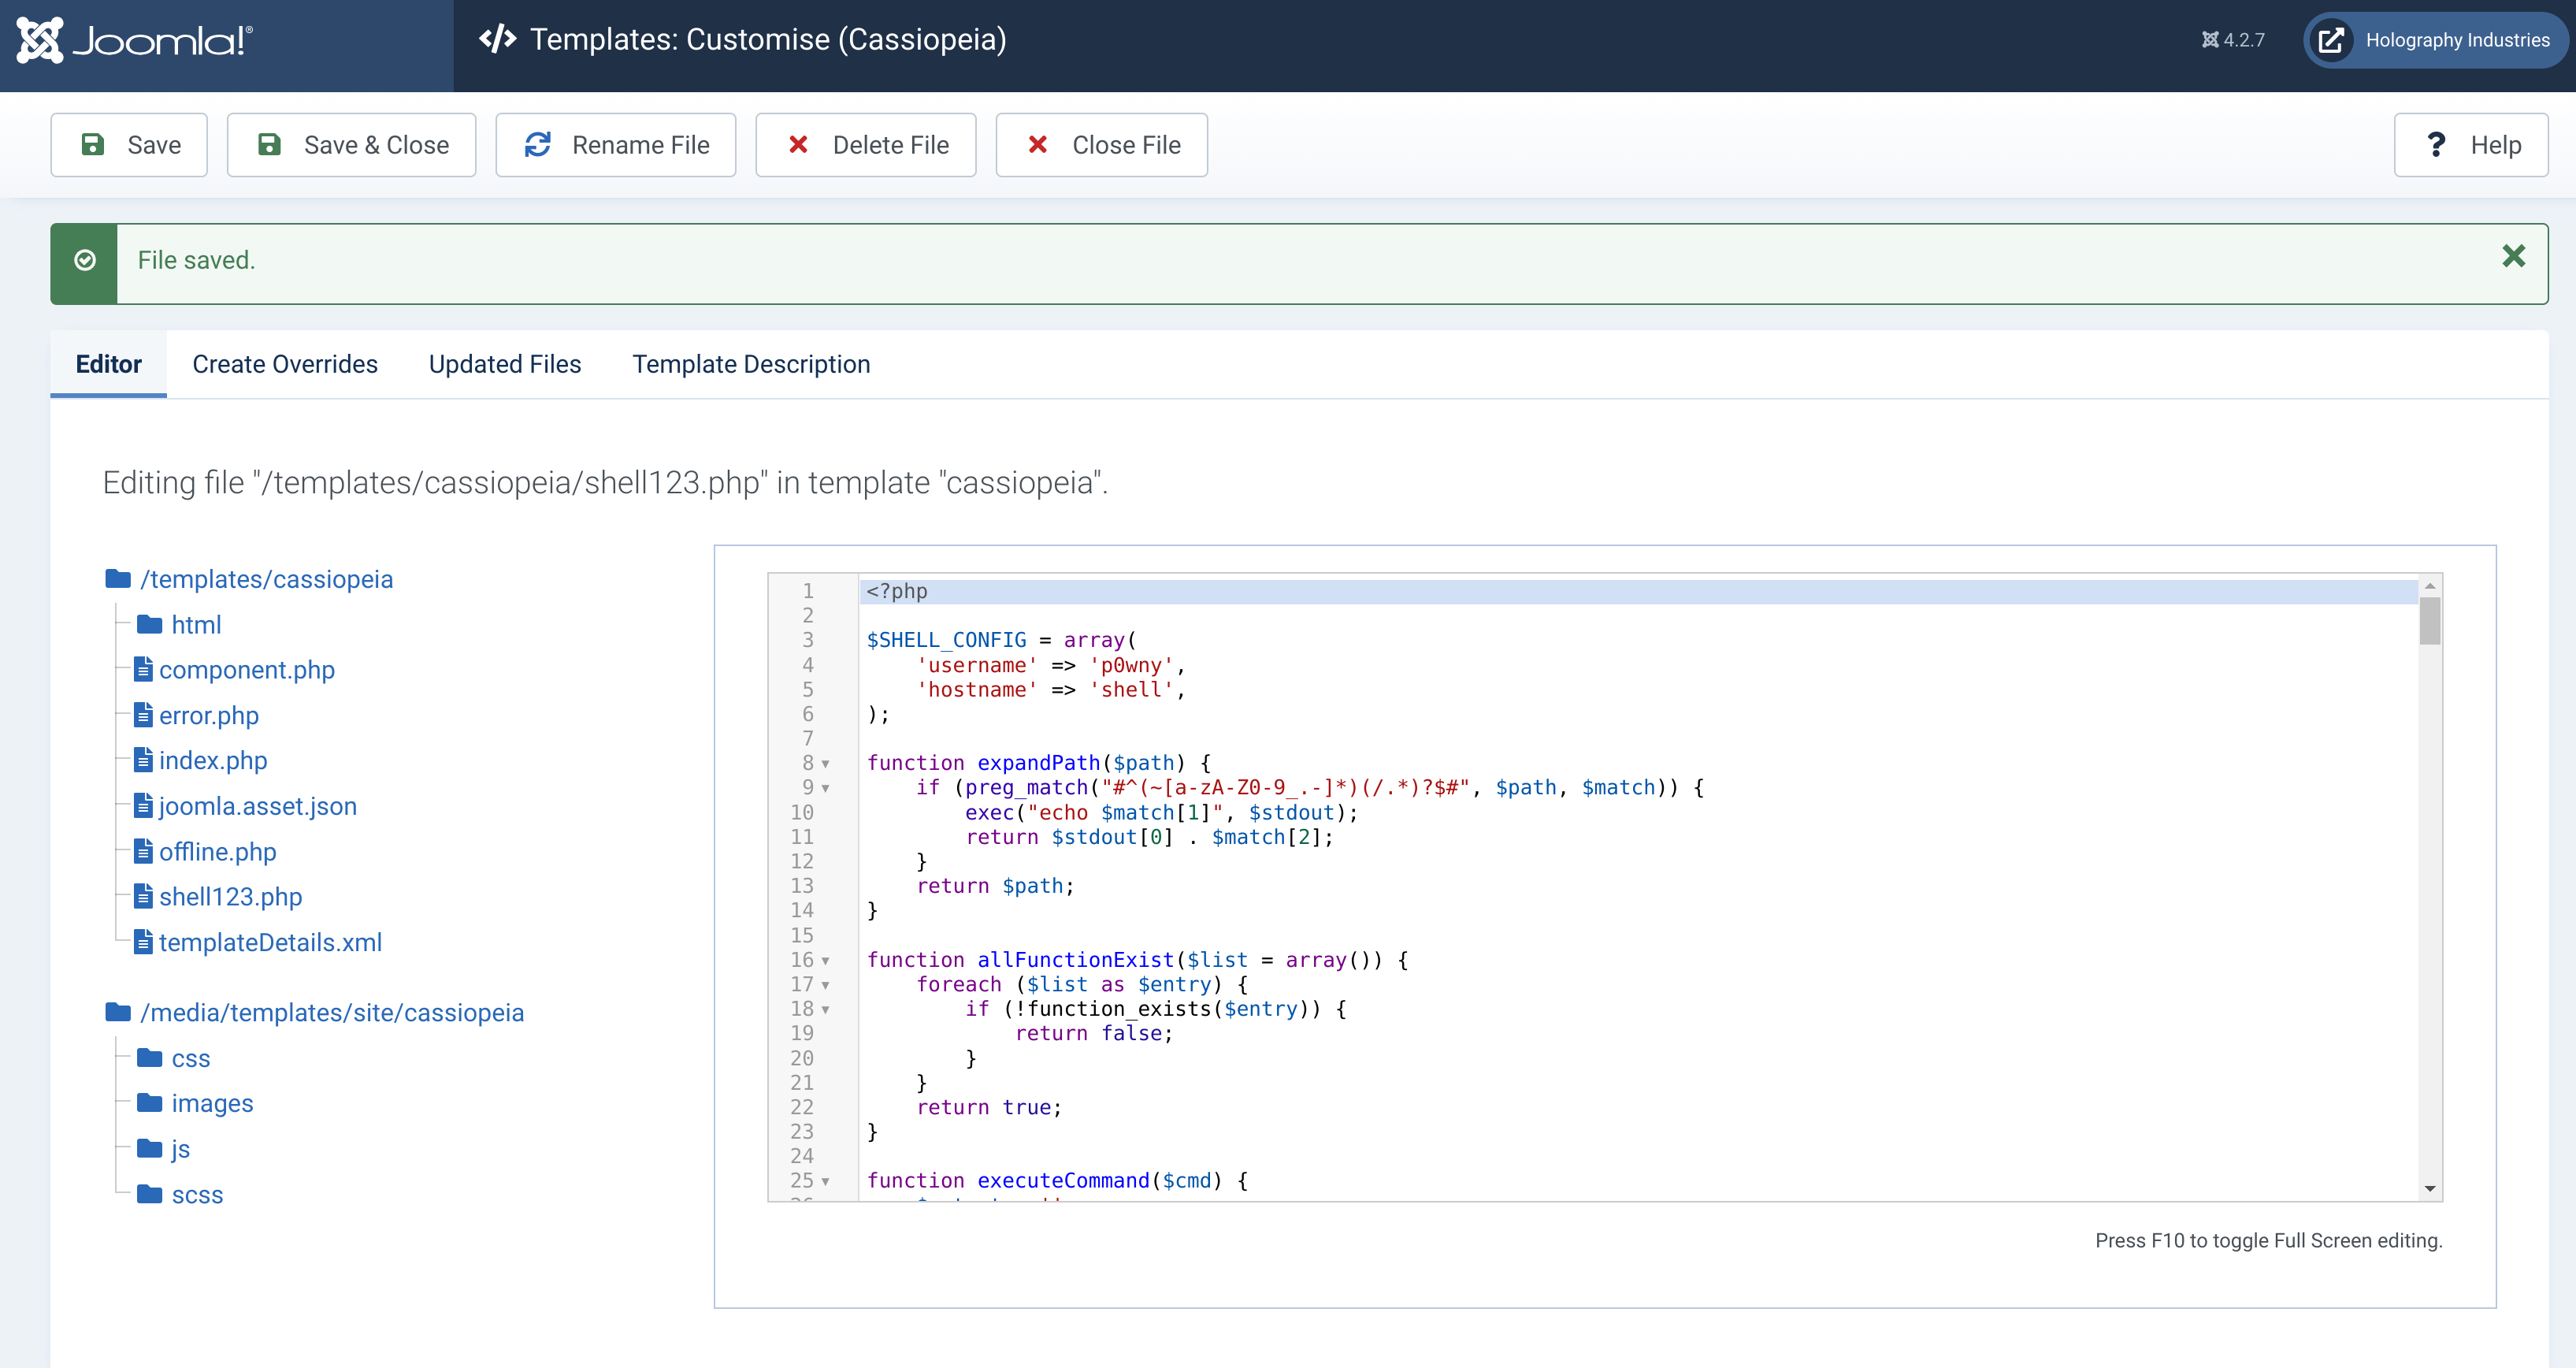The width and height of the screenshot is (2576, 1368).
Task: Click the Delete File red X icon
Action: click(x=798, y=145)
